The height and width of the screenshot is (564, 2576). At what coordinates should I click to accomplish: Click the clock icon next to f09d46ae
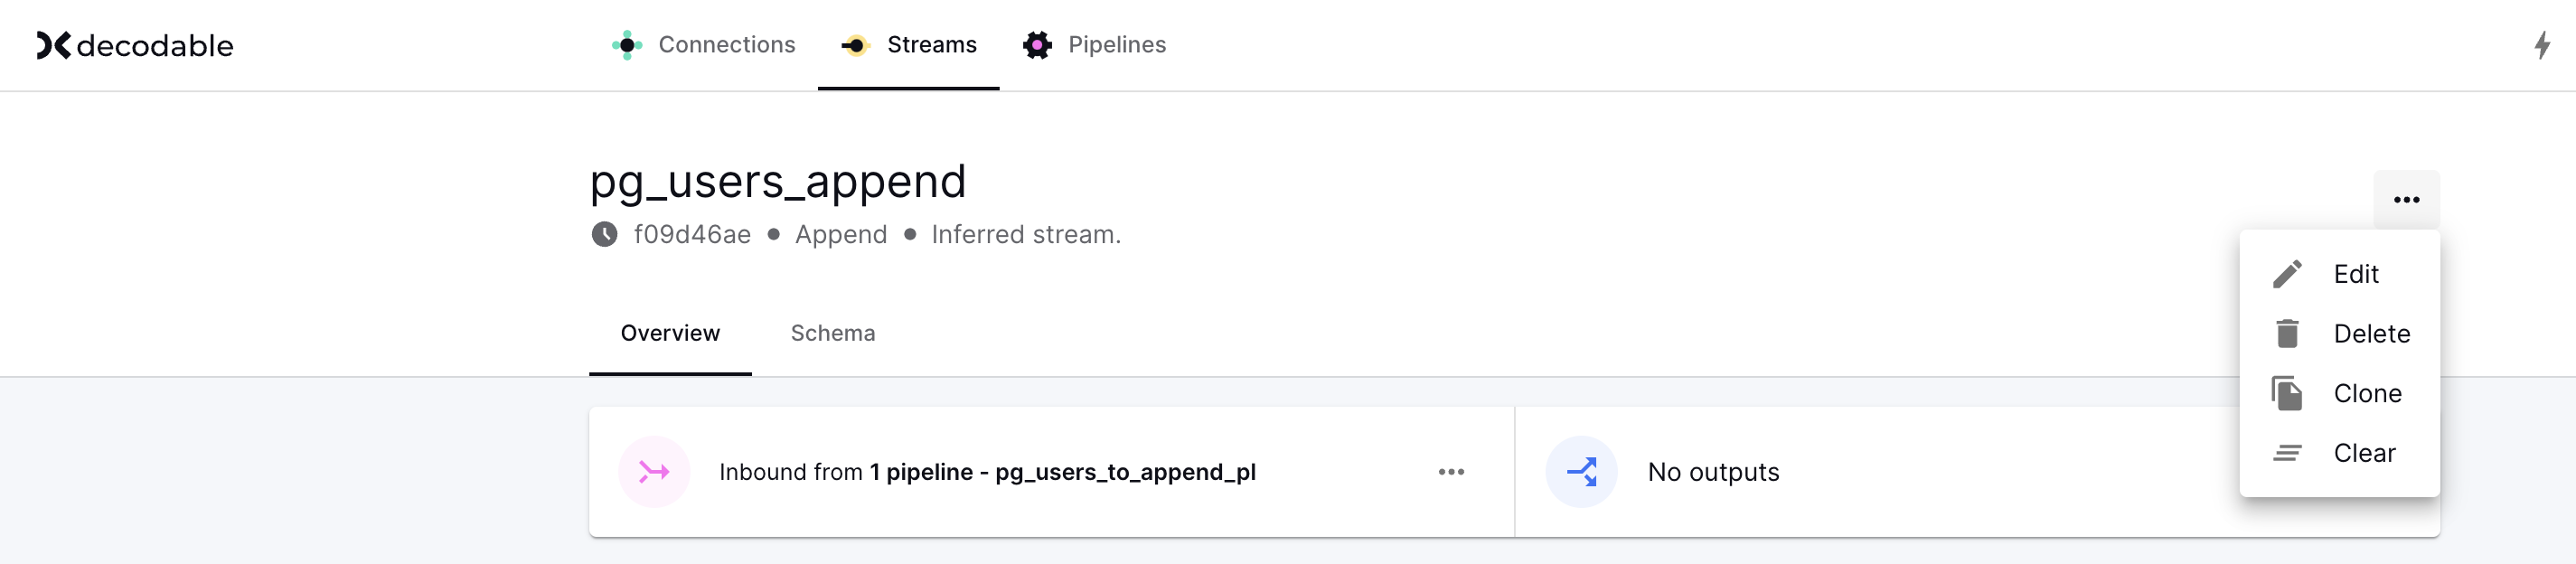point(607,234)
